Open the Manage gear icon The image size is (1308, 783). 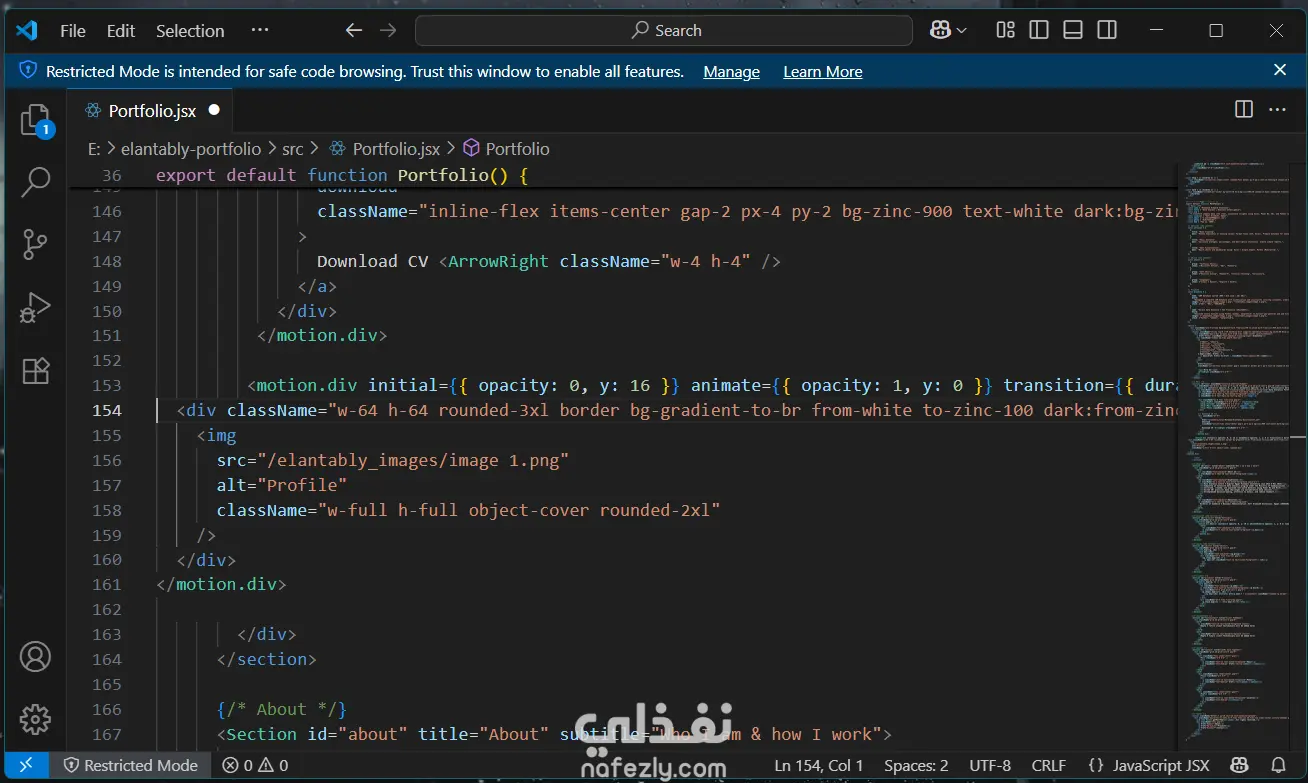(35, 719)
